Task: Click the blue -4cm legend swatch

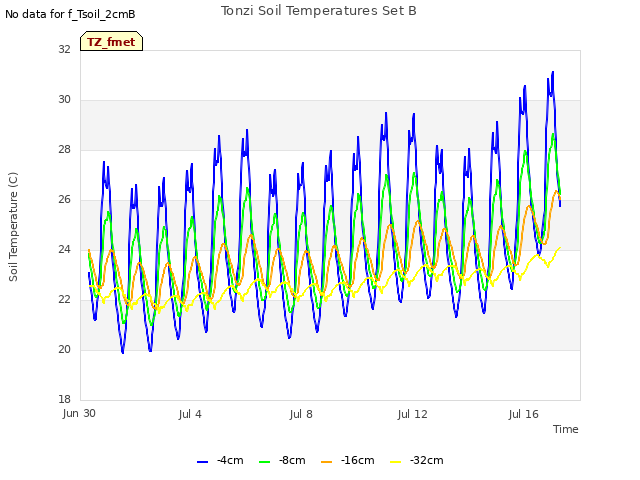Action: [202, 462]
